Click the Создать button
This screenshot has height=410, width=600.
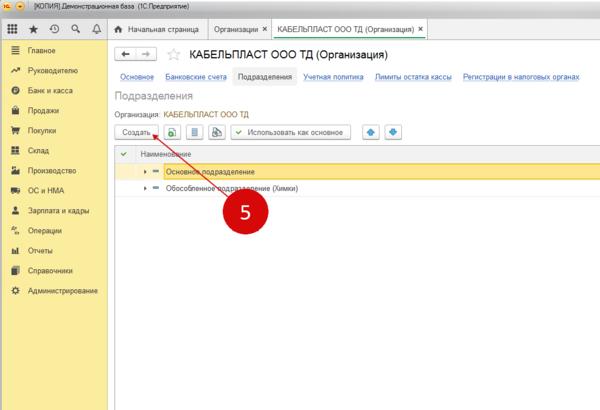click(136, 132)
